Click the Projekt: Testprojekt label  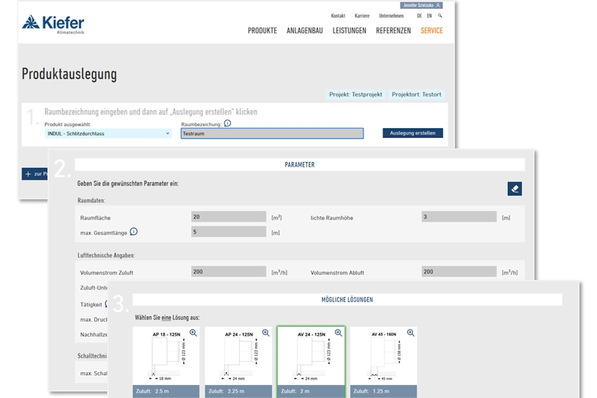(x=356, y=94)
